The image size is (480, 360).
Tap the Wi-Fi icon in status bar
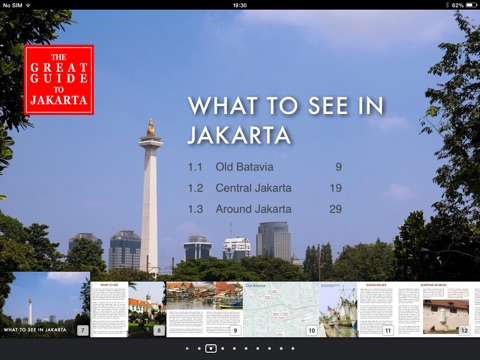point(28,5)
